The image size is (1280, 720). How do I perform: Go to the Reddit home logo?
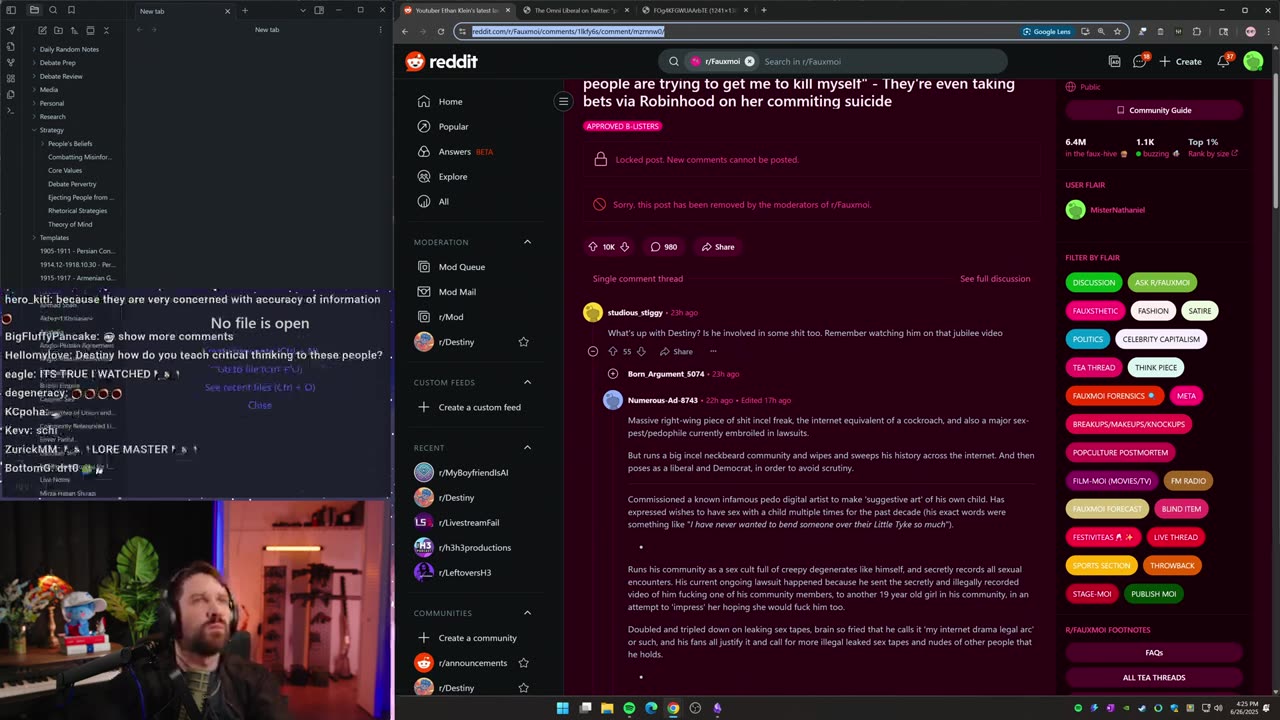[441, 61]
